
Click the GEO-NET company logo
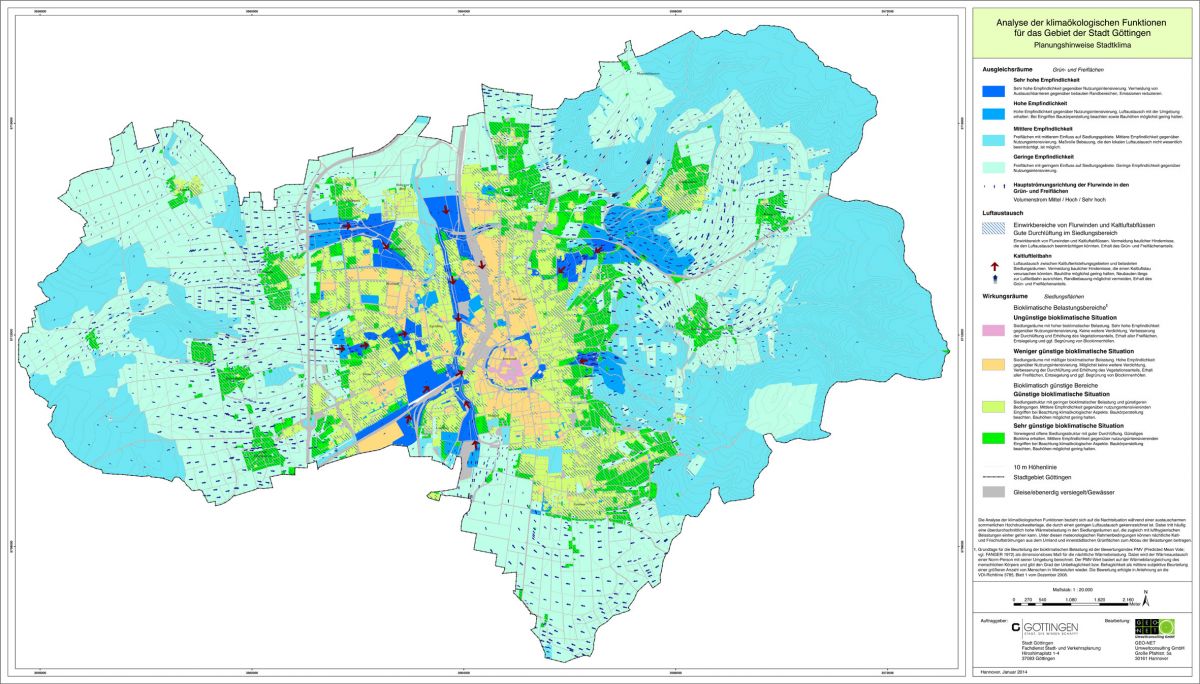pyautogui.click(x=1155, y=629)
